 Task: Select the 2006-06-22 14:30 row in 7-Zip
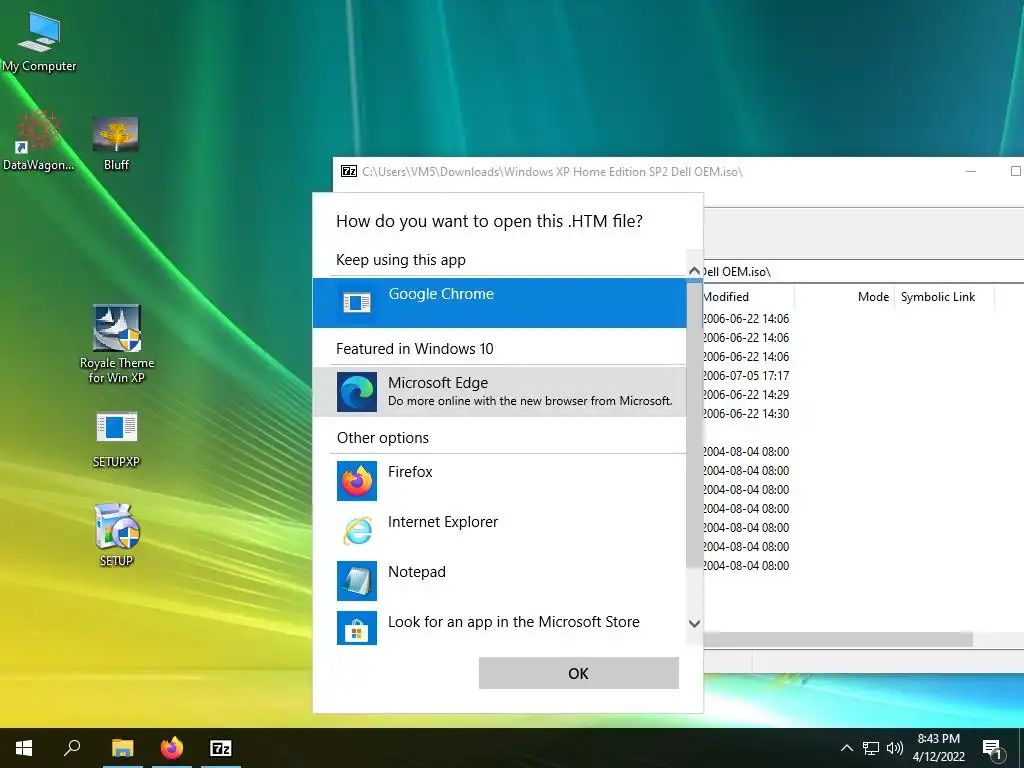[x=862, y=413]
